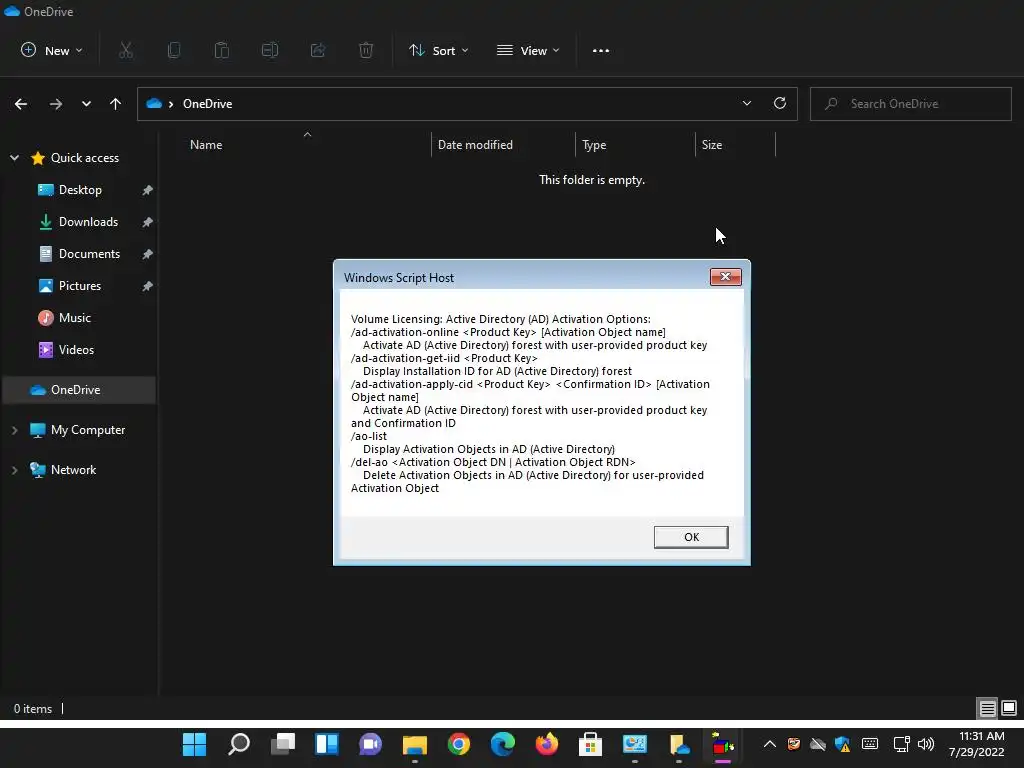The image size is (1024, 768).
Task: Sort by Date modified column header
Action: pyautogui.click(x=475, y=145)
